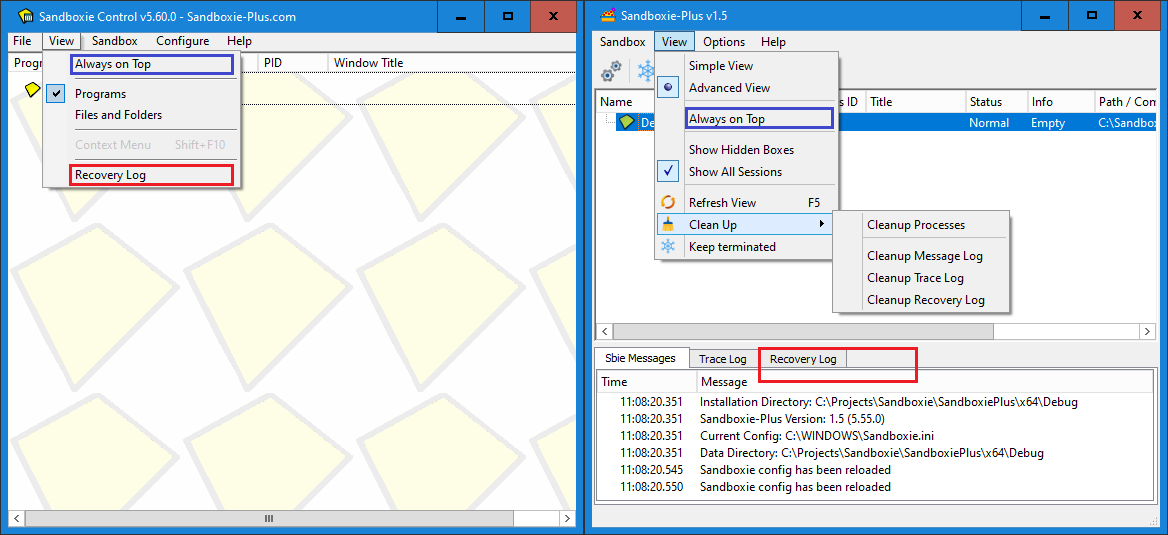1168x535 pixels.
Task: Click the gears settings icon in Sandboxie-Plus toolbar
Action: click(611, 71)
